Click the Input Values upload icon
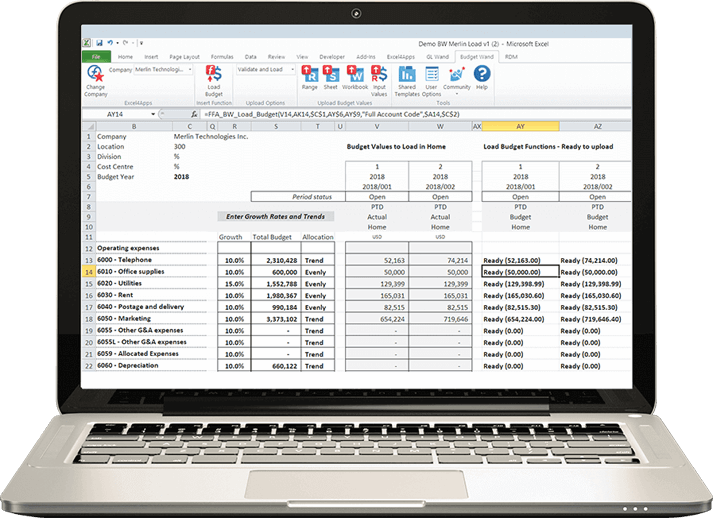This screenshot has width=713, height=518. (x=379, y=73)
